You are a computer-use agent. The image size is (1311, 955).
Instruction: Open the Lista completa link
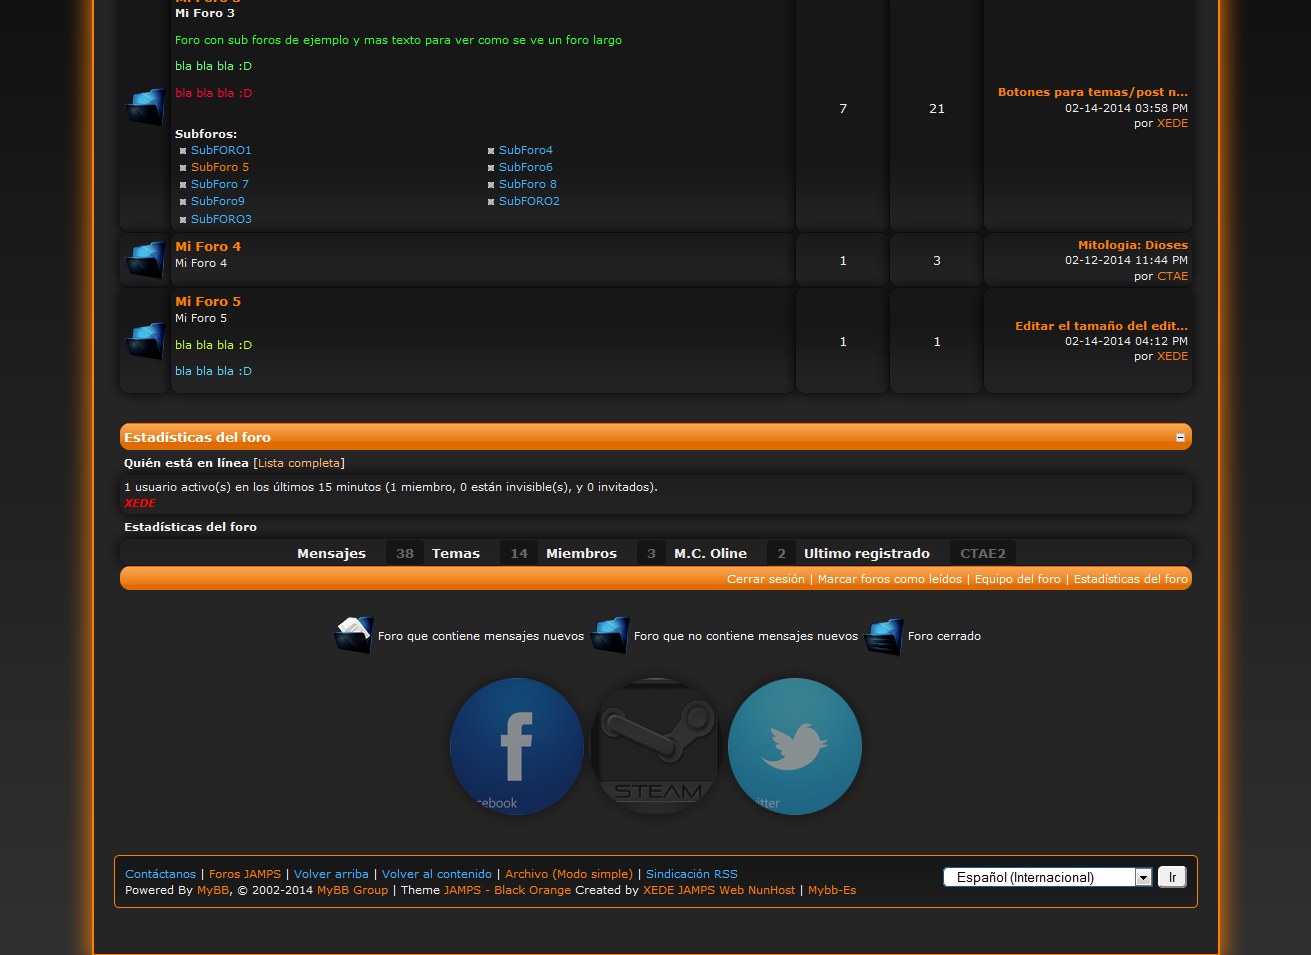point(299,463)
